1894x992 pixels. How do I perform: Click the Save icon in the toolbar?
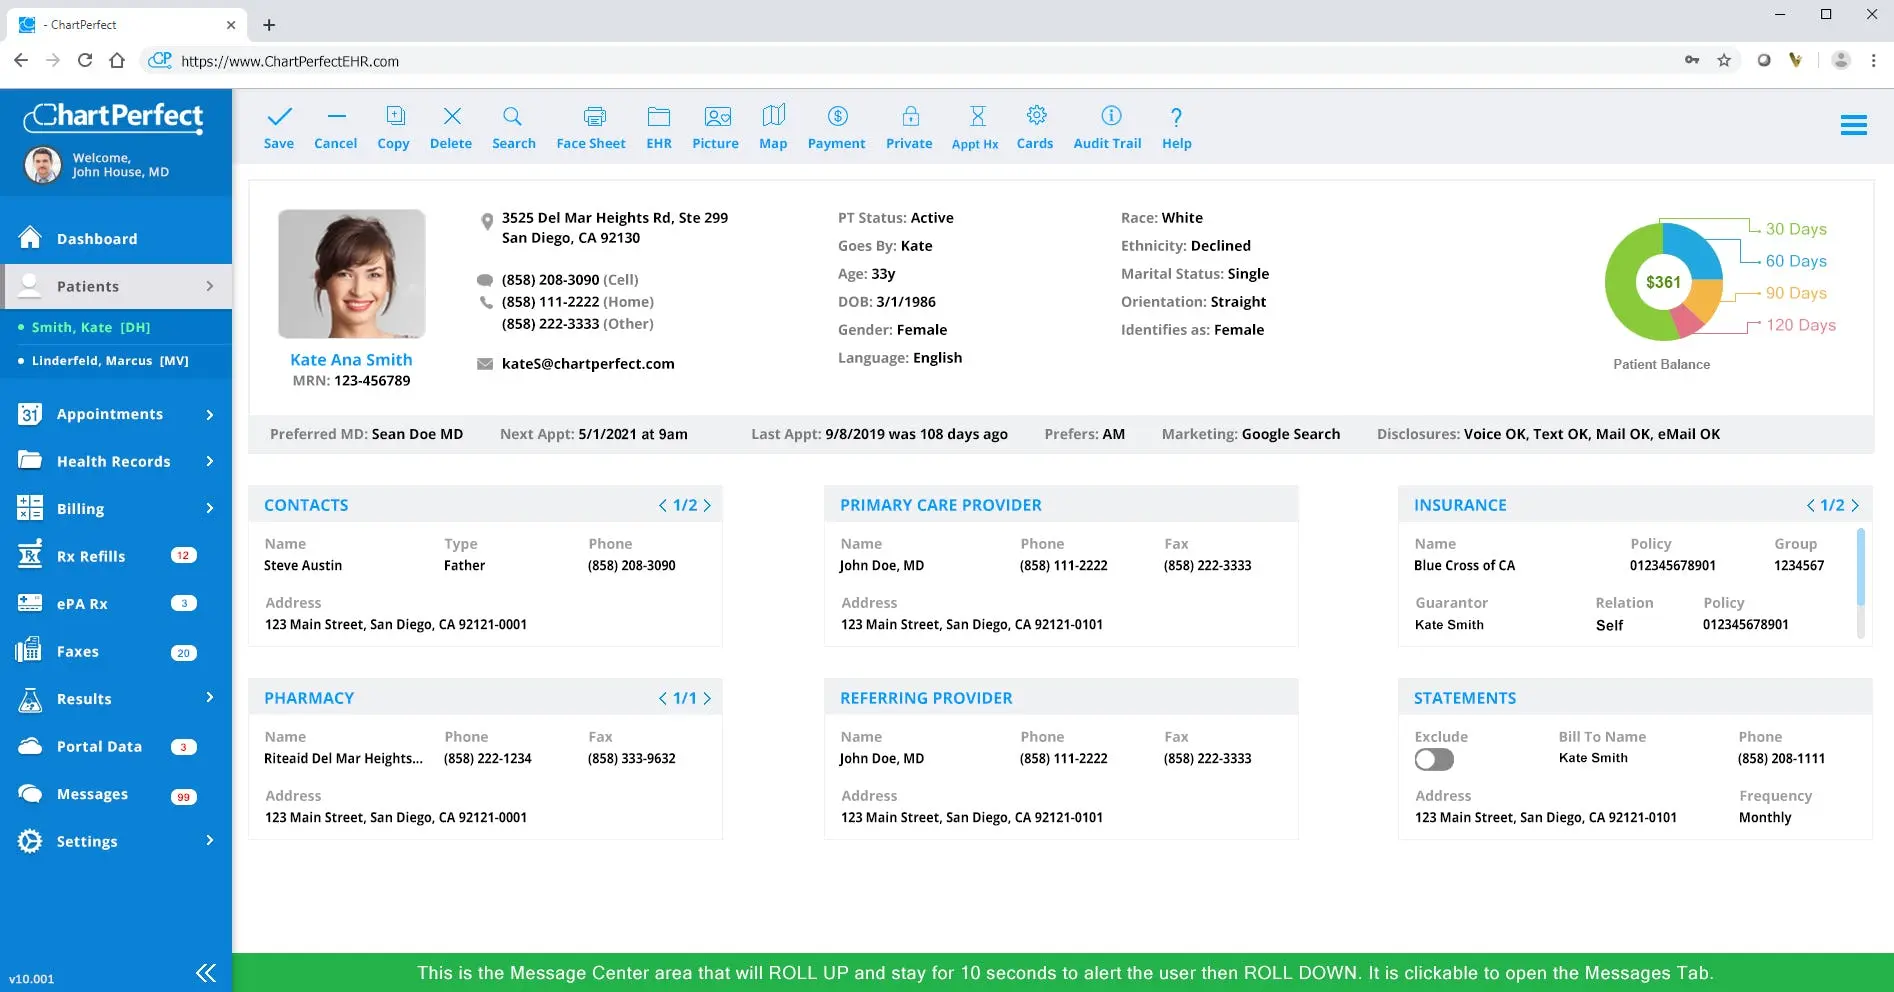tap(279, 126)
